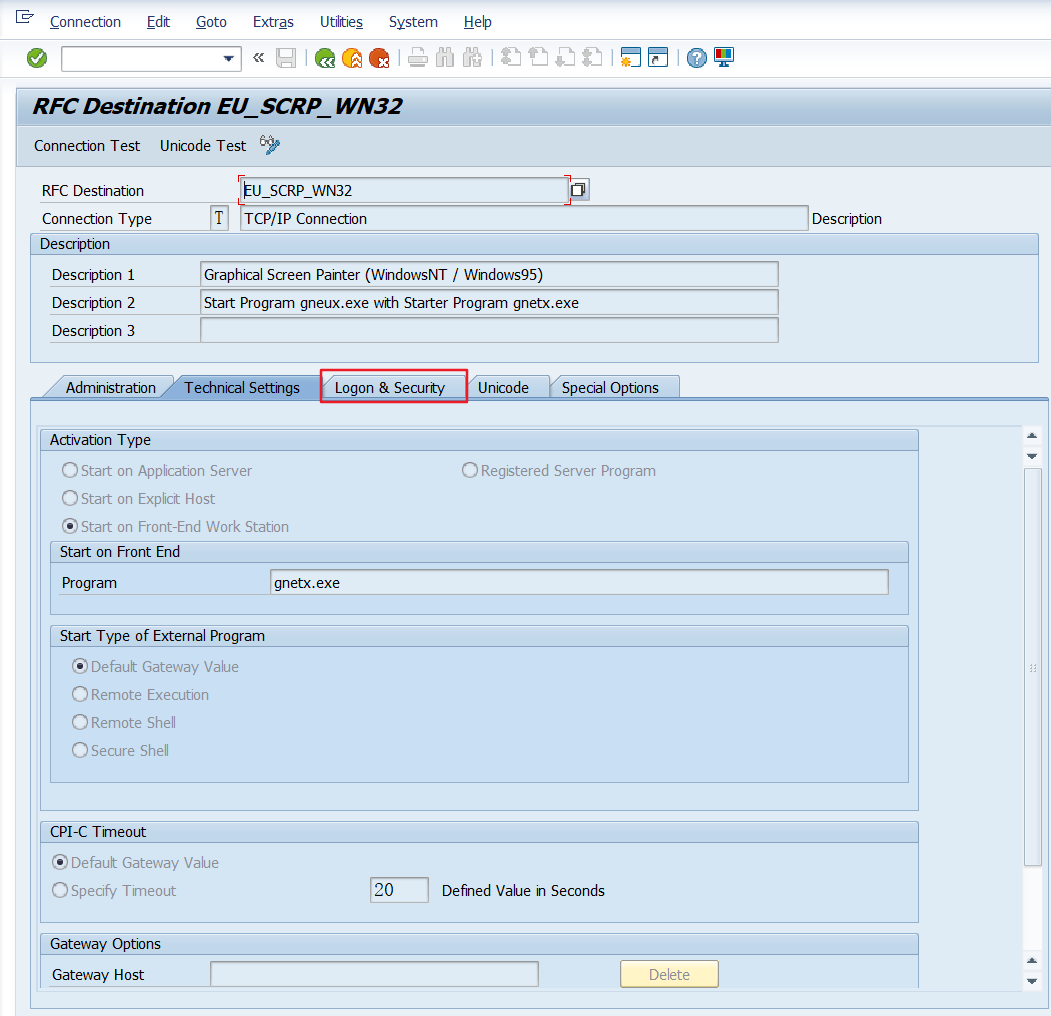Image resolution: width=1051 pixels, height=1016 pixels.
Task: Open the command field dropdown arrow
Action: [x=231, y=58]
